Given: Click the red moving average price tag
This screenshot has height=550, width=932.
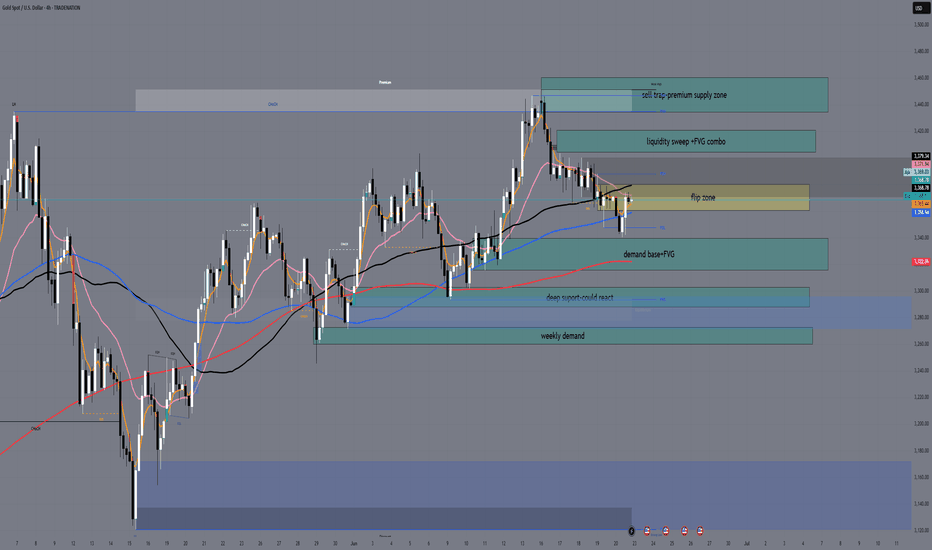Looking at the screenshot, I should click(921, 262).
